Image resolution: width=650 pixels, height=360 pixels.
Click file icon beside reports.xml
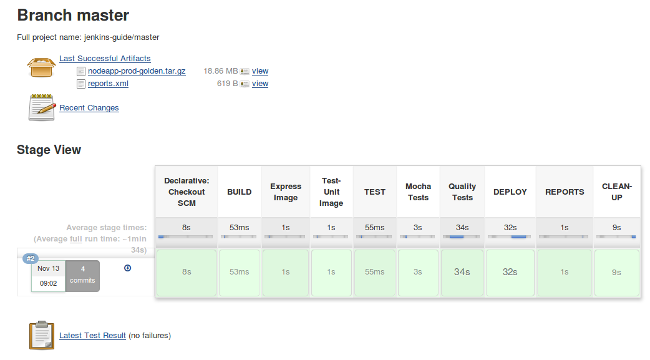click(81, 84)
